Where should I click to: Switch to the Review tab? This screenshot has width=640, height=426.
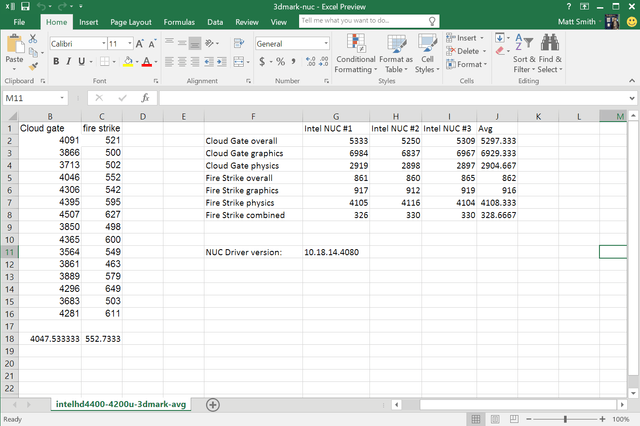(247, 22)
